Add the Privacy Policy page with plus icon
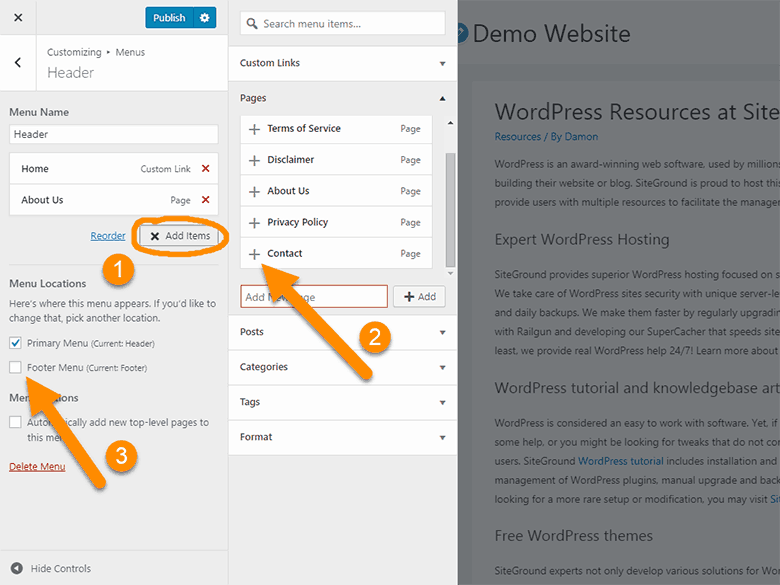780x585 pixels. tap(254, 223)
